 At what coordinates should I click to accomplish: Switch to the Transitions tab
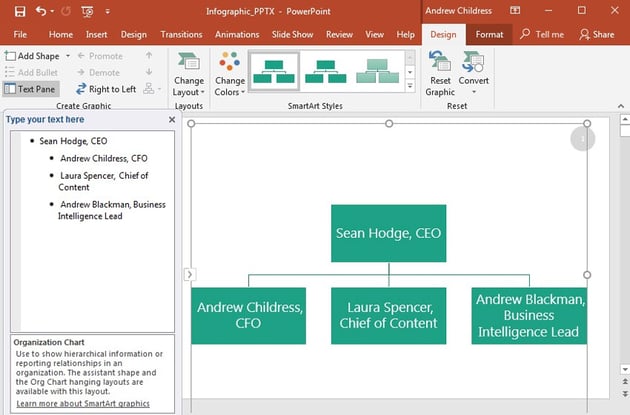[181, 34]
